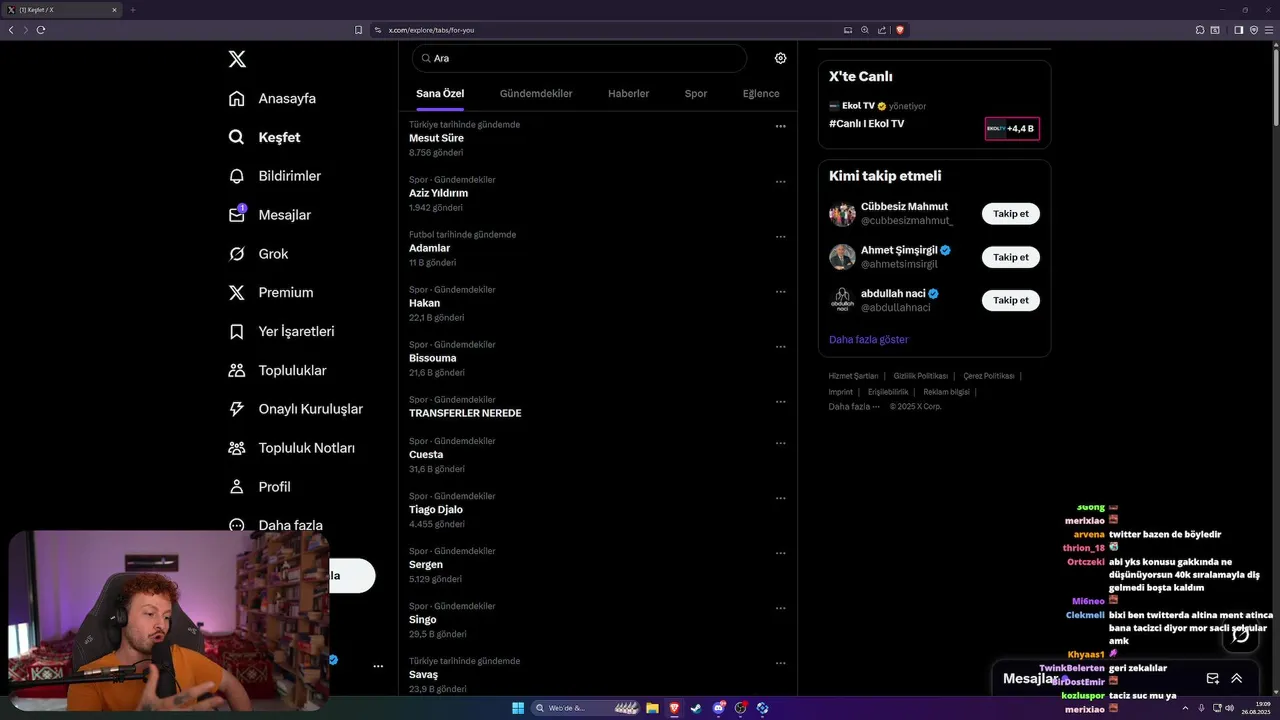Open Hizmet Şartları link
The height and width of the screenshot is (720, 1280).
click(x=853, y=376)
